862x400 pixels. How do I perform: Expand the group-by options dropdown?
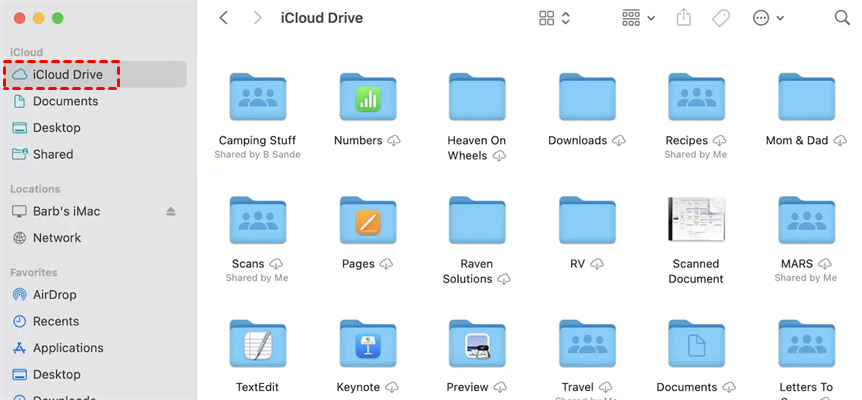(638, 18)
